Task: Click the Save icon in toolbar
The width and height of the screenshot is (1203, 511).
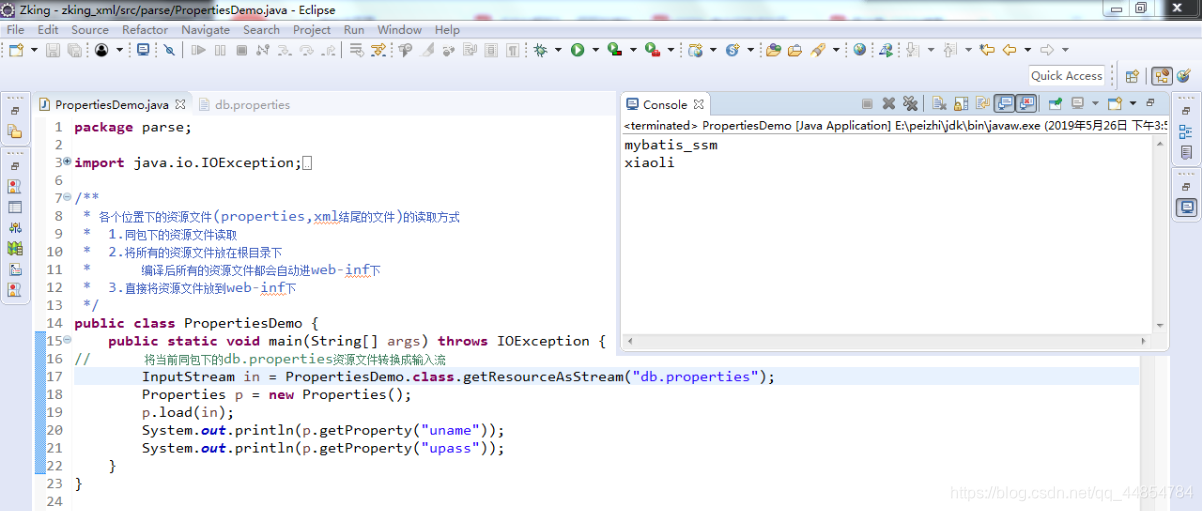Action: pos(53,50)
